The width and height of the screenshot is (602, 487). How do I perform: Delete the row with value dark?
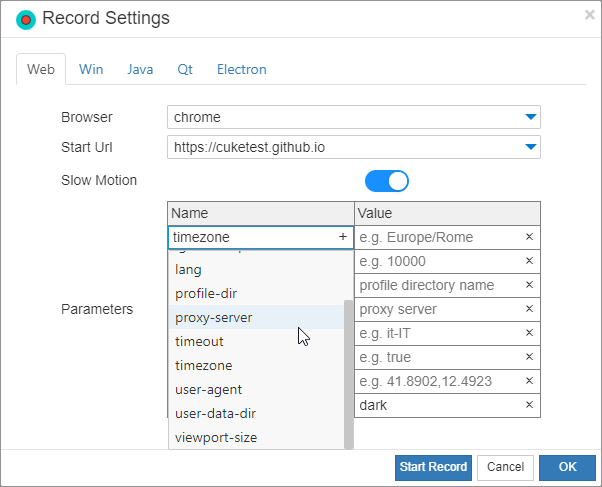pos(529,405)
